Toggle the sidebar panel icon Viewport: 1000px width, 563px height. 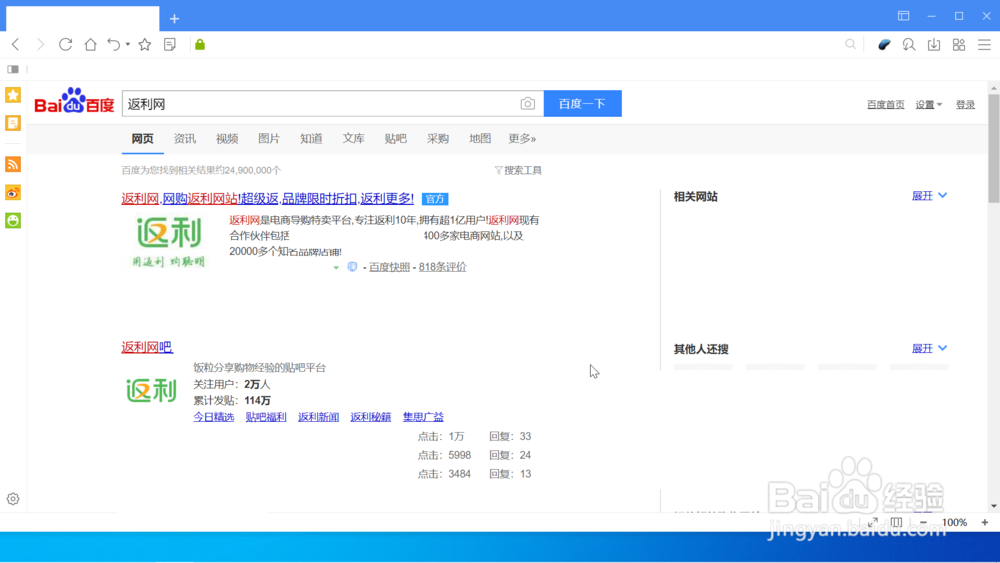pyautogui.click(x=13, y=69)
